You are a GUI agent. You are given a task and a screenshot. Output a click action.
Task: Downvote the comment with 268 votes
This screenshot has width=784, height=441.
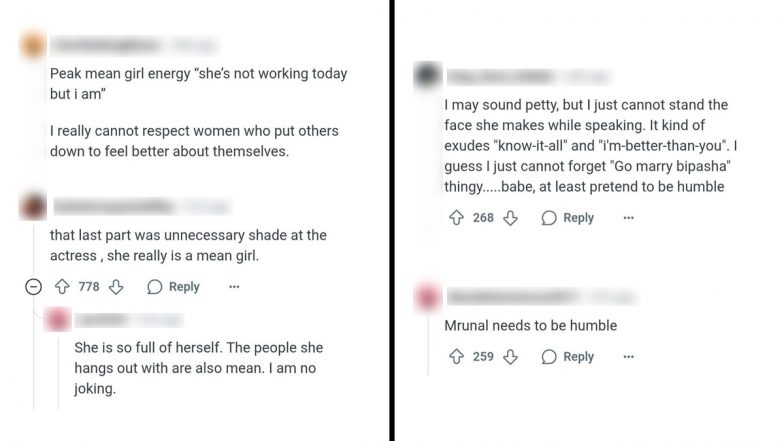[x=511, y=218]
